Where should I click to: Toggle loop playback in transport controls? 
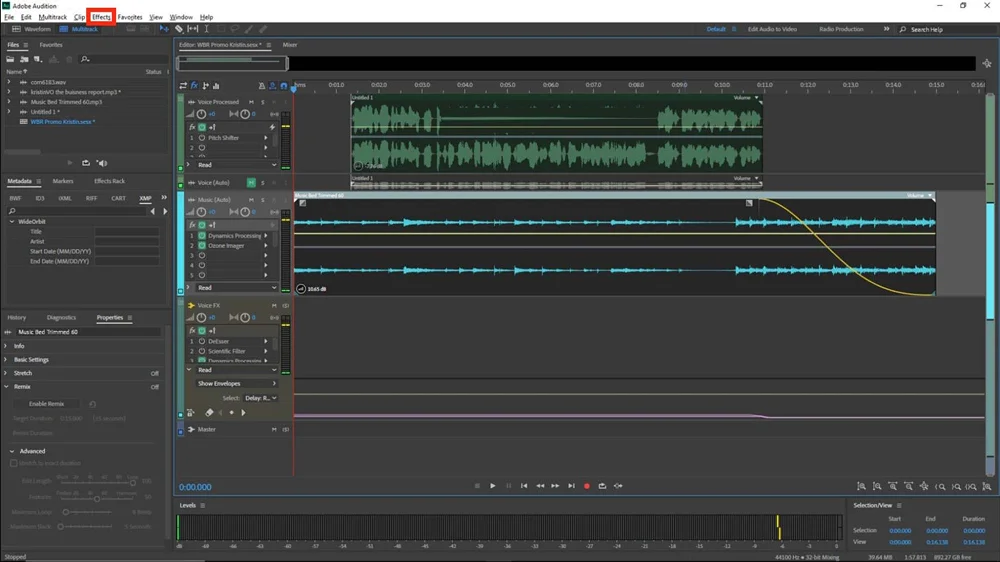602,486
